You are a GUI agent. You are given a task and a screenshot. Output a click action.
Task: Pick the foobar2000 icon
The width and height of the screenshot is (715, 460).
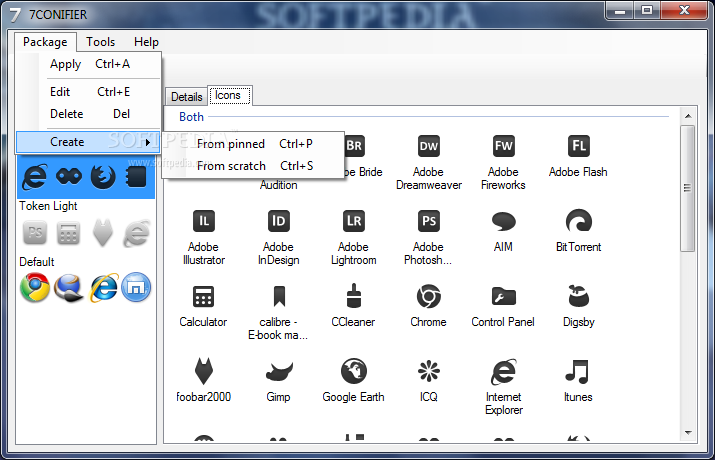coord(203,372)
